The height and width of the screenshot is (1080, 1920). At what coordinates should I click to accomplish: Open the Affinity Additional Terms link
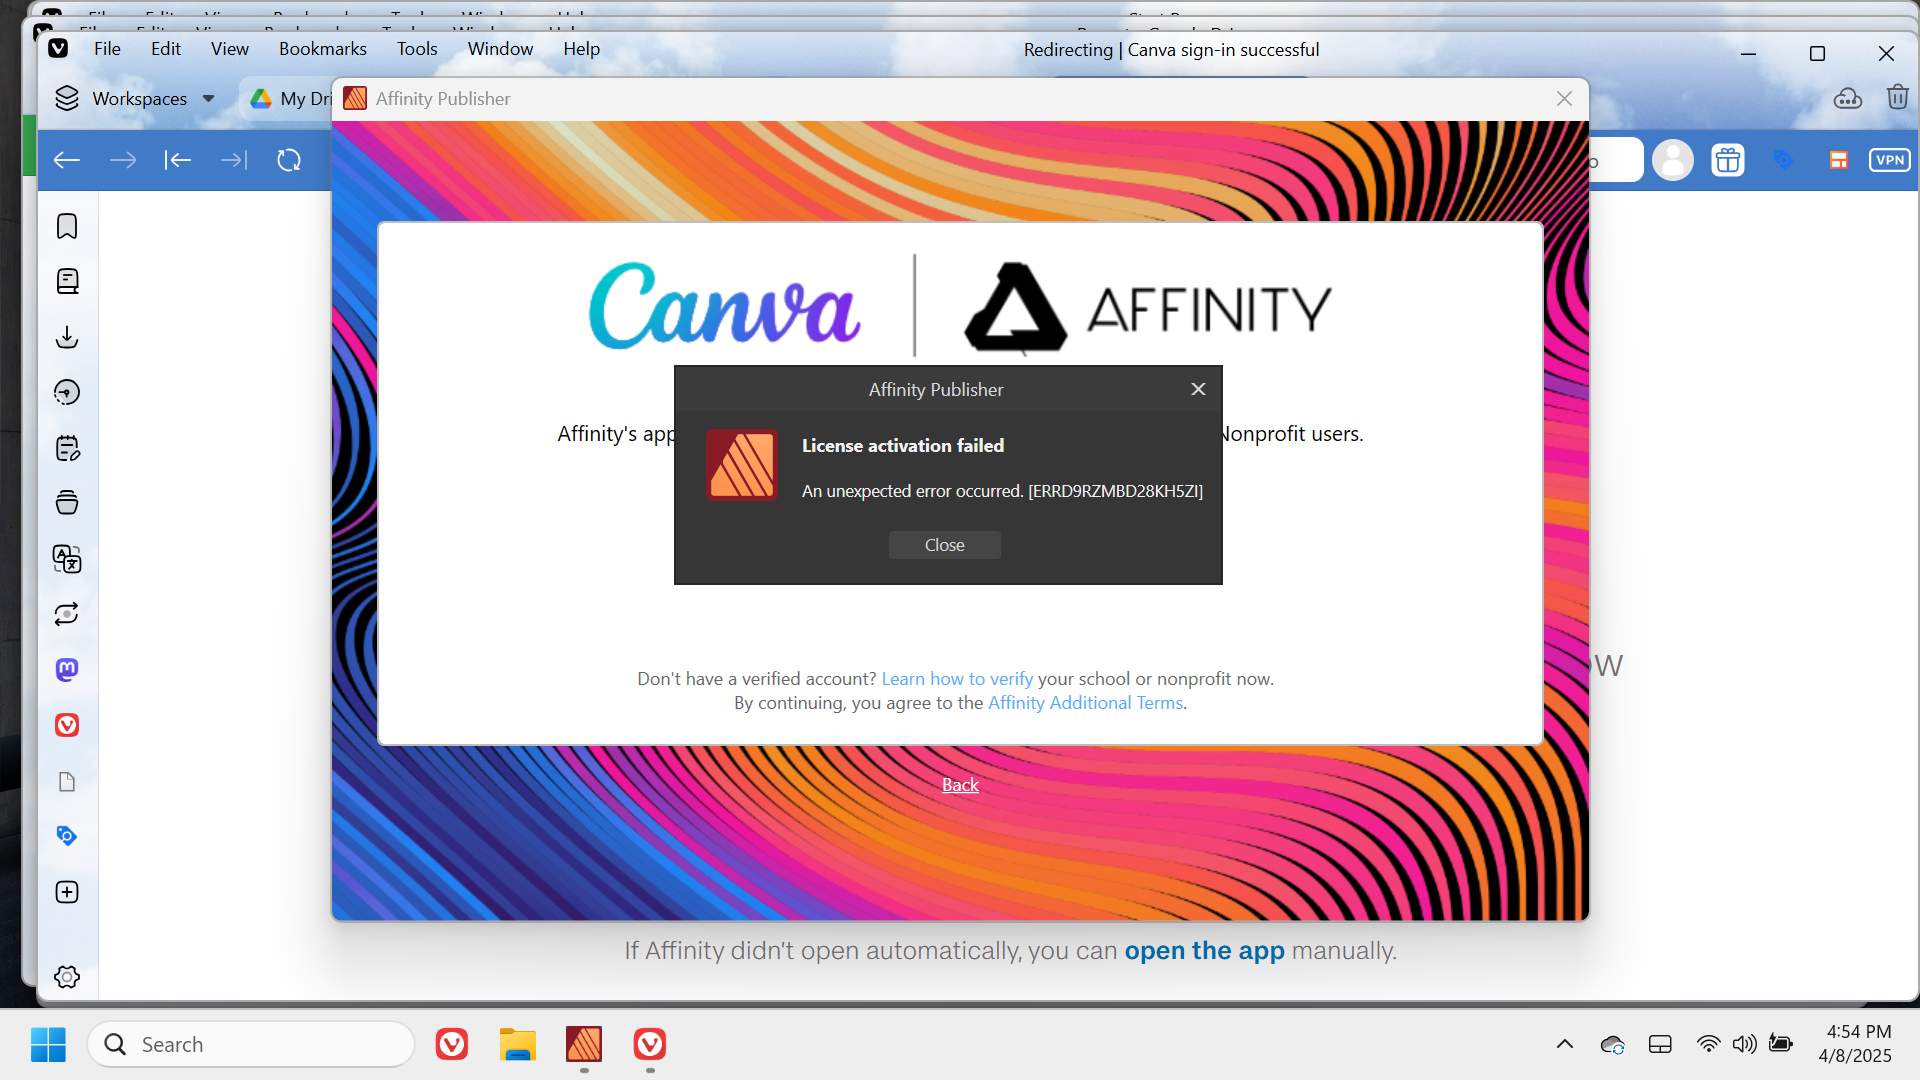pos(1085,703)
